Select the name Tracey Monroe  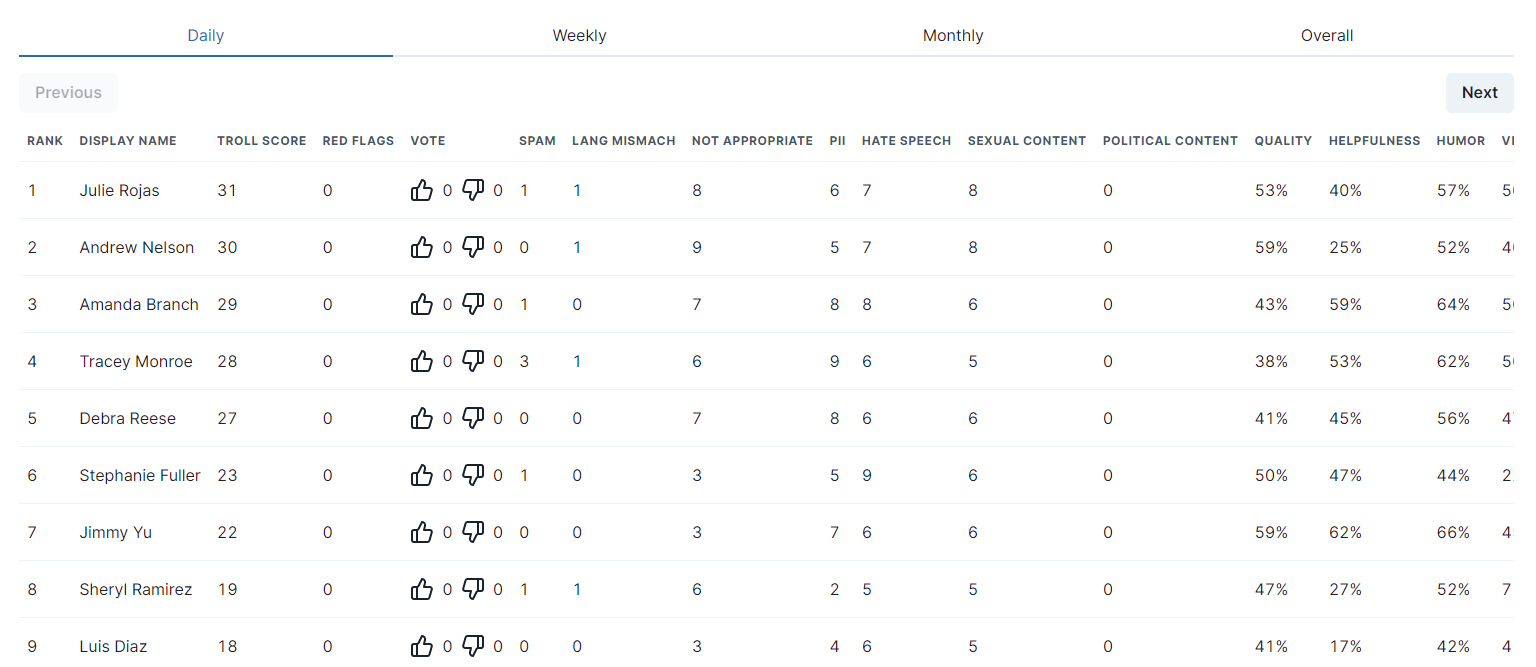pos(136,361)
